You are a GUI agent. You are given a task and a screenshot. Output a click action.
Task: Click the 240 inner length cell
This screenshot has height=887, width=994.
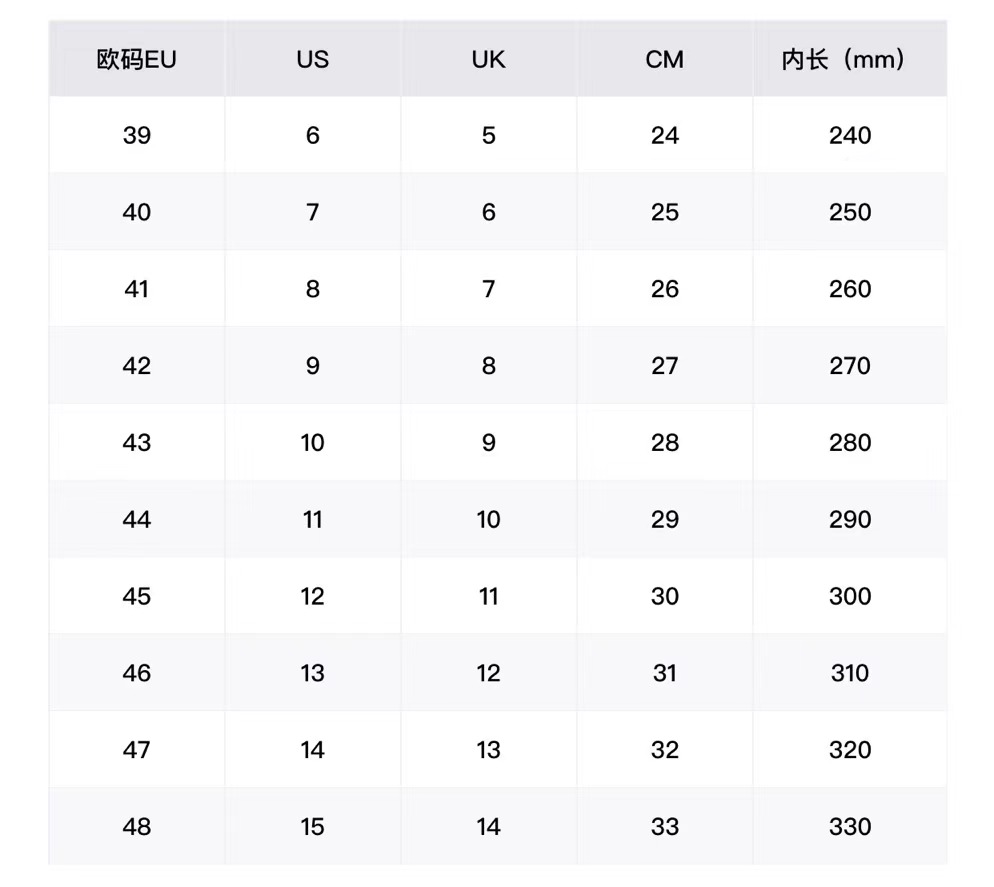(849, 135)
